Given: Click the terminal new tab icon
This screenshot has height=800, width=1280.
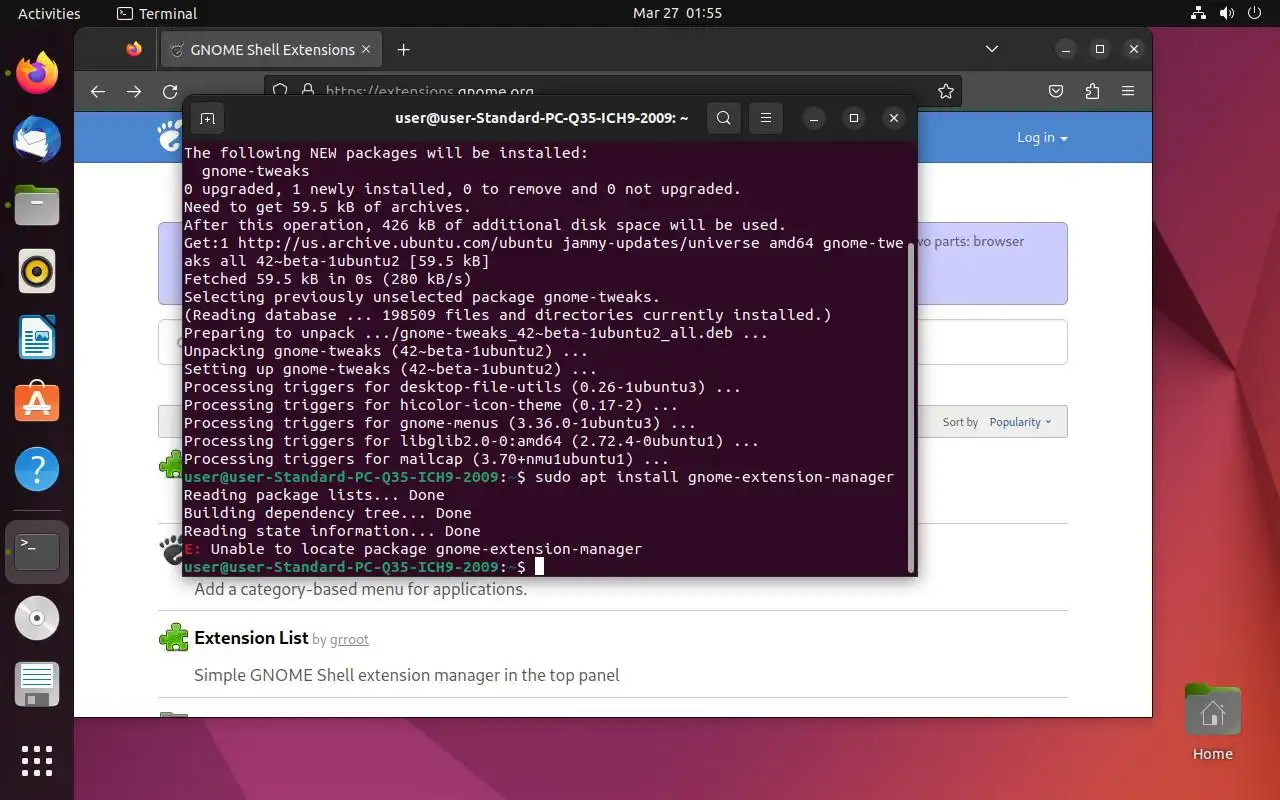Looking at the screenshot, I should pos(207,118).
